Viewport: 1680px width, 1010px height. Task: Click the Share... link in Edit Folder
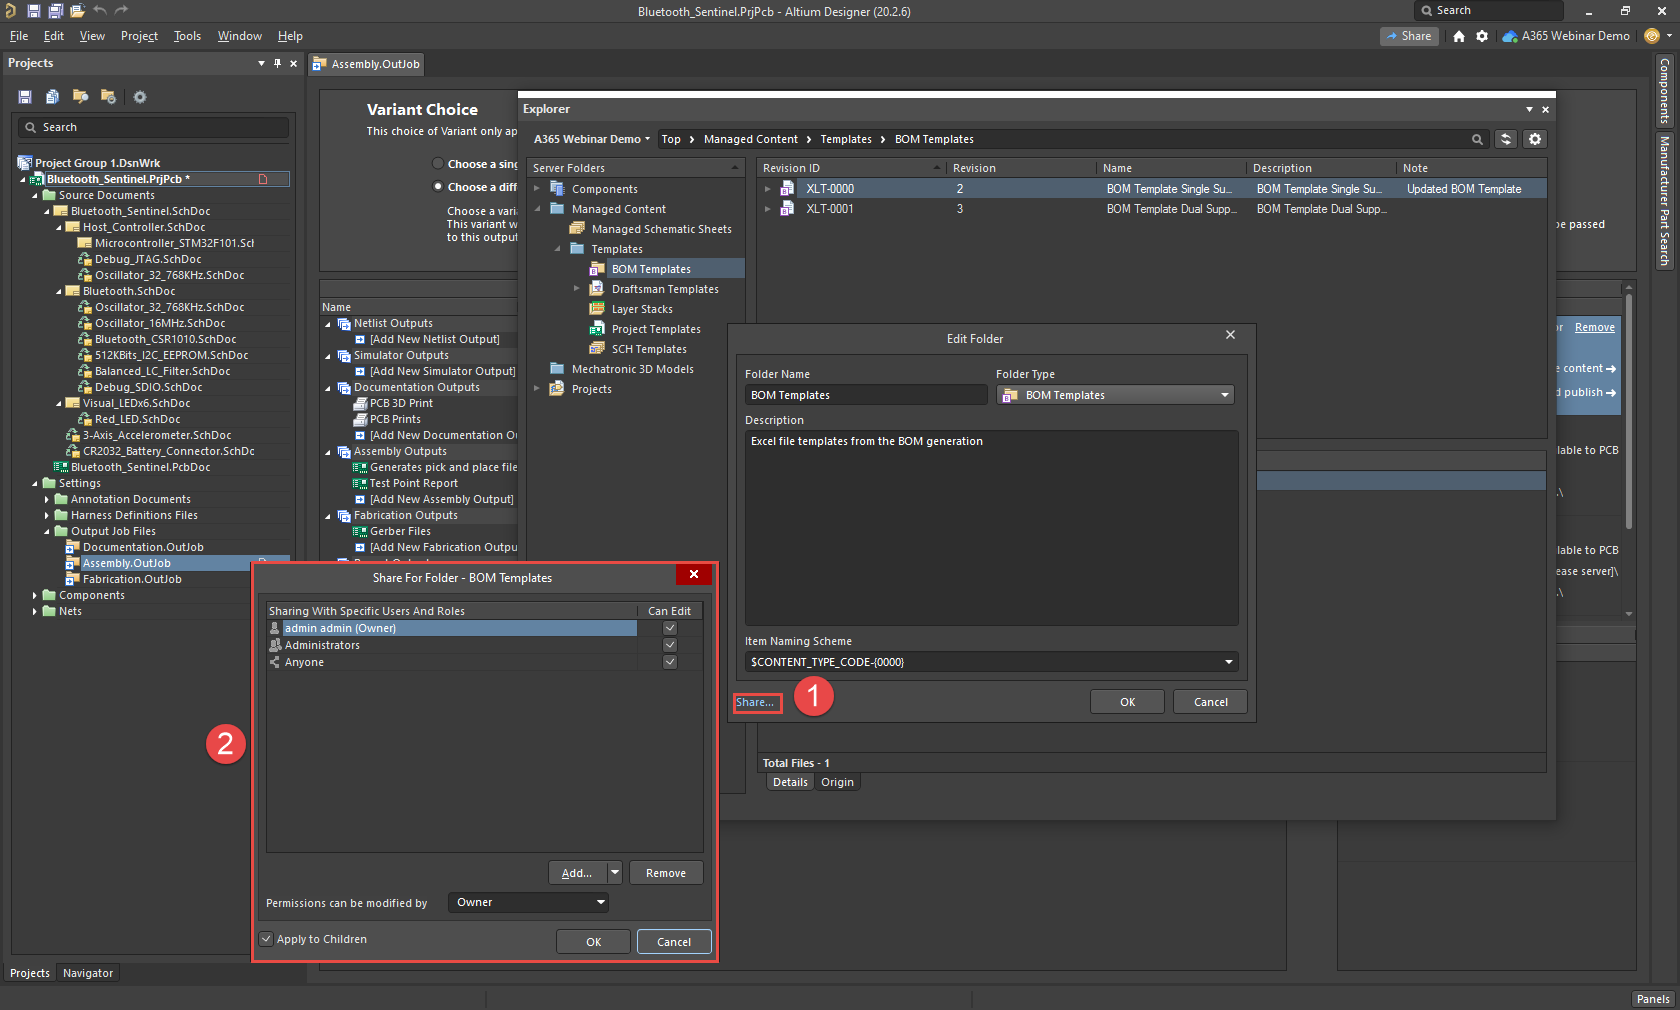pyautogui.click(x=755, y=702)
